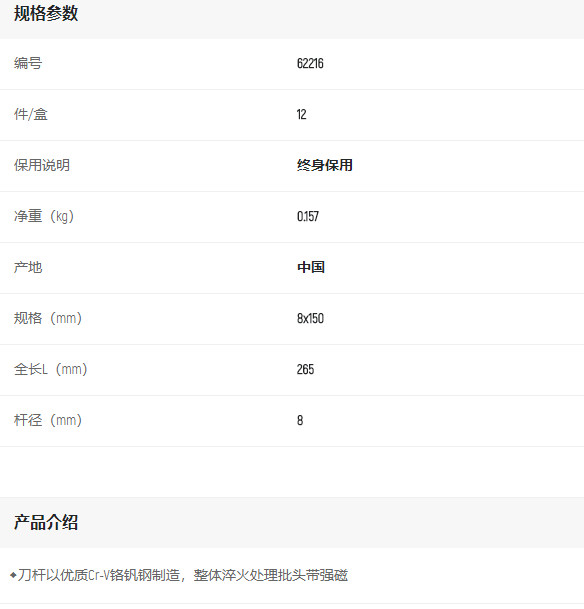Click the 中国 origin value
This screenshot has height=609, width=584.
coord(311,267)
